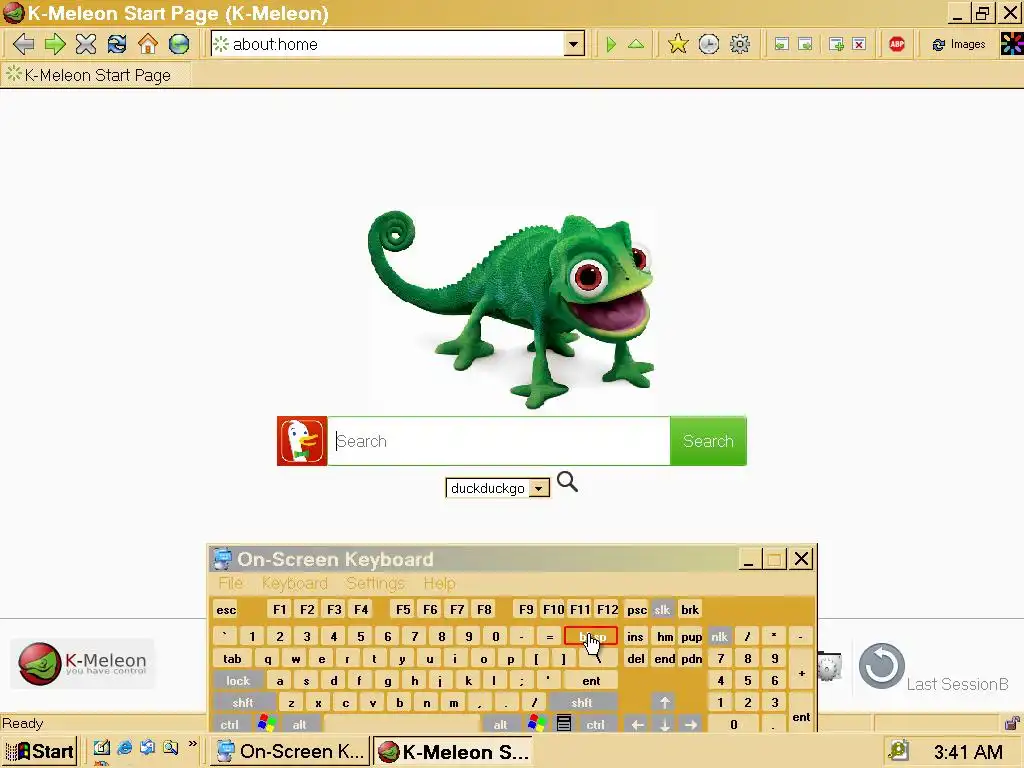Image resolution: width=1024 pixels, height=768 pixels.
Task: Click the system tray icon near clock
Action: [898, 751]
